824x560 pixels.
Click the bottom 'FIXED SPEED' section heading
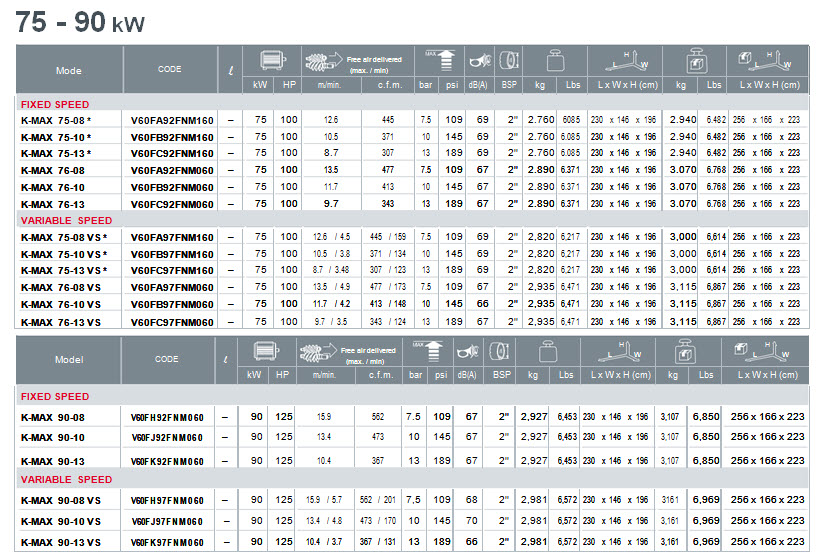pyautogui.click(x=55, y=396)
